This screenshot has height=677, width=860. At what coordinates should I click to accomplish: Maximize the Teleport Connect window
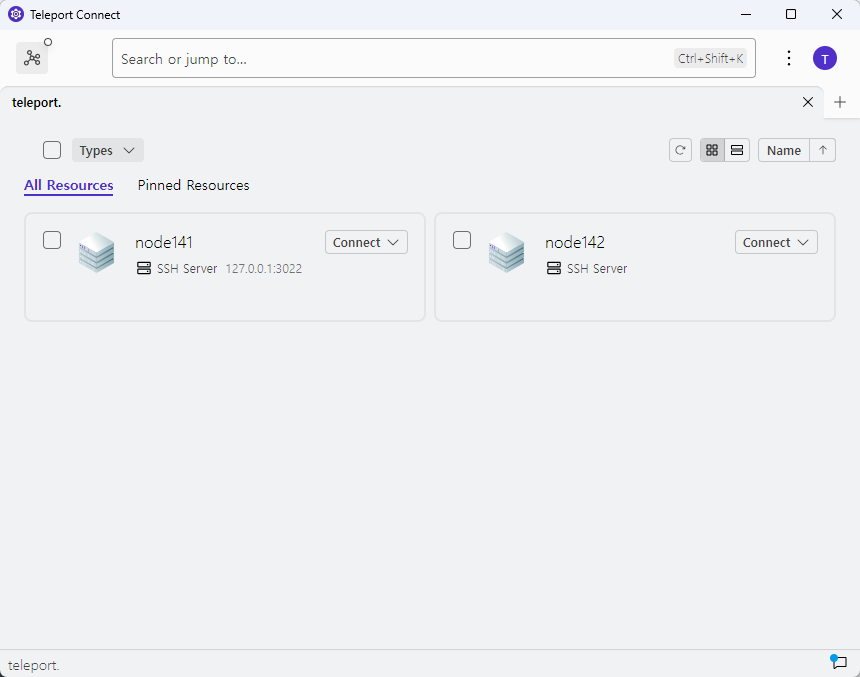coord(791,14)
